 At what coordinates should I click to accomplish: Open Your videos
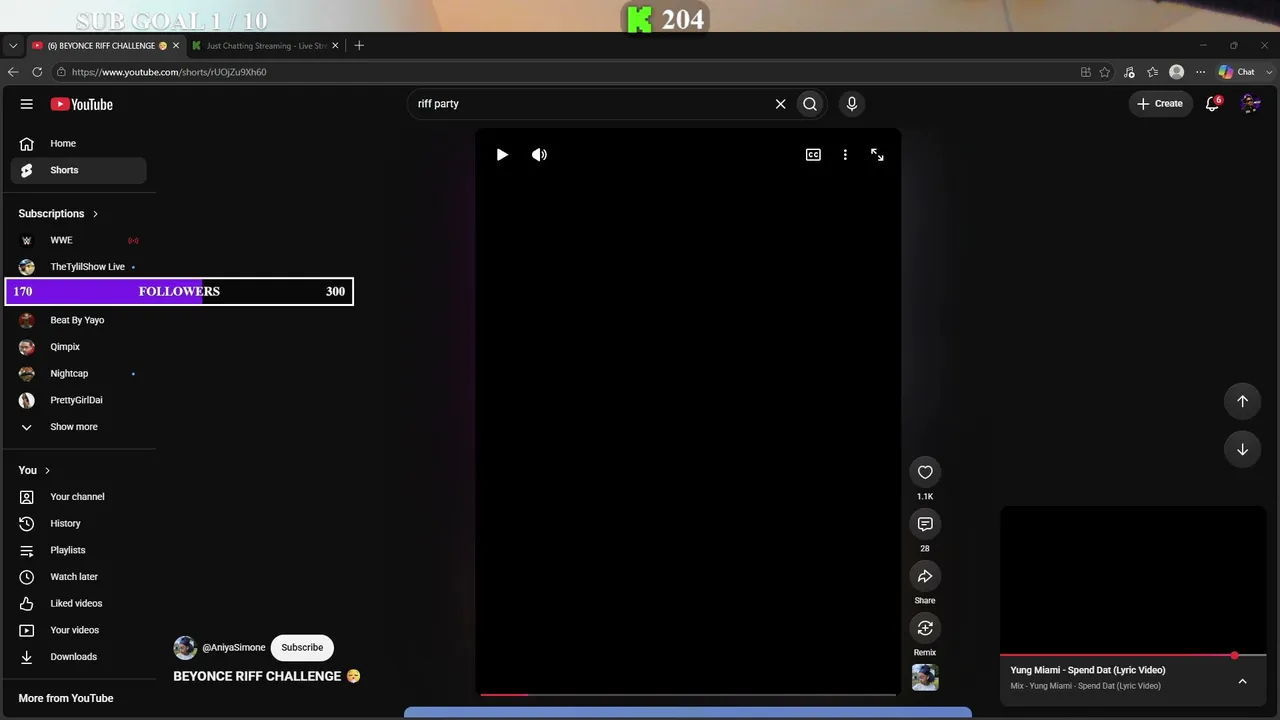(79, 630)
